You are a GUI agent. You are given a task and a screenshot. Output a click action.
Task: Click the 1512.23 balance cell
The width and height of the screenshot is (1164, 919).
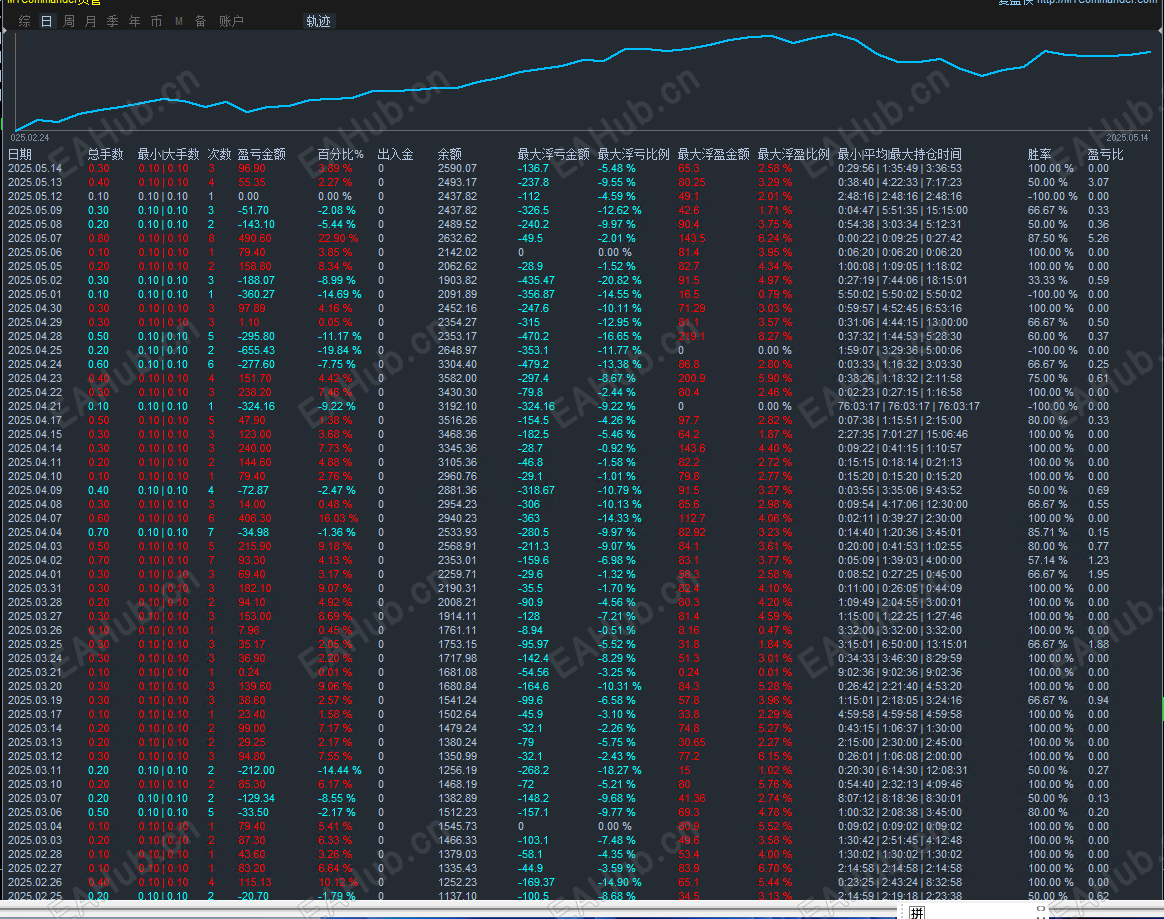[x=457, y=812]
